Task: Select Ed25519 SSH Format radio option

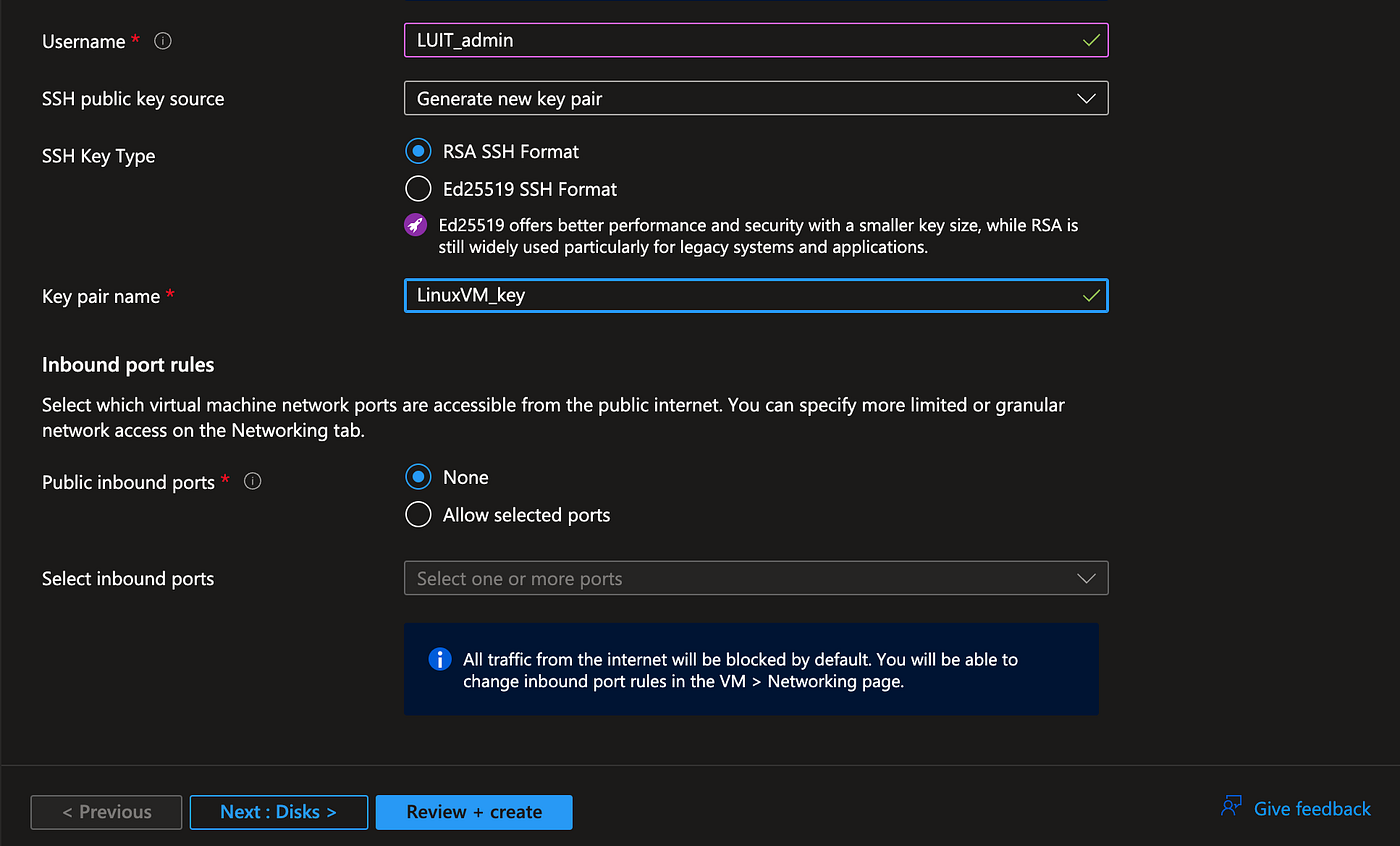Action: [418, 189]
